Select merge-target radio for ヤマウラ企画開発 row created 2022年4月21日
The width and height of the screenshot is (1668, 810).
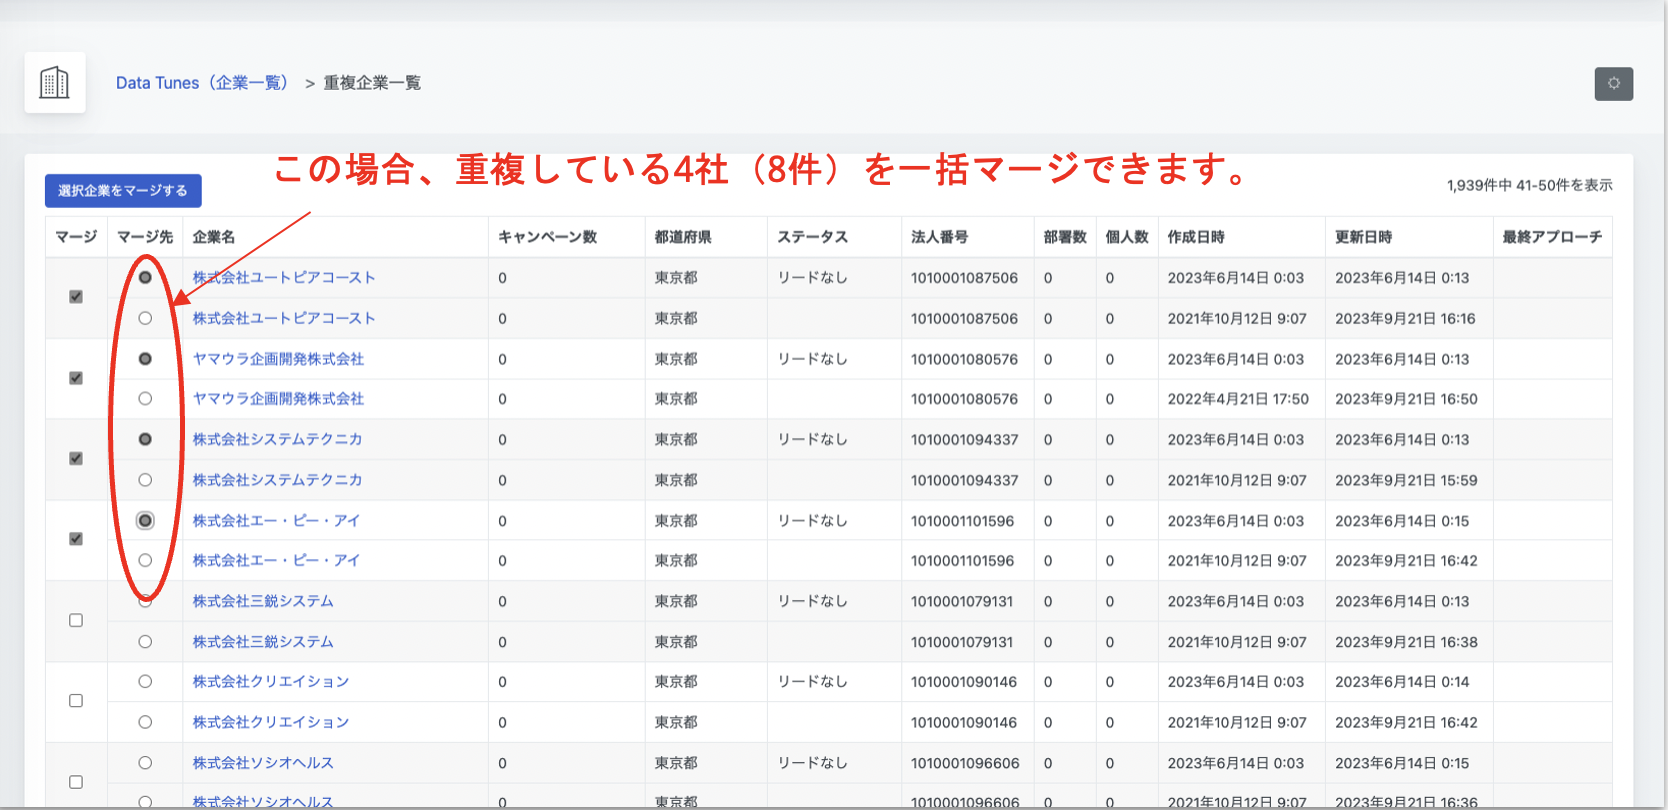click(x=145, y=399)
